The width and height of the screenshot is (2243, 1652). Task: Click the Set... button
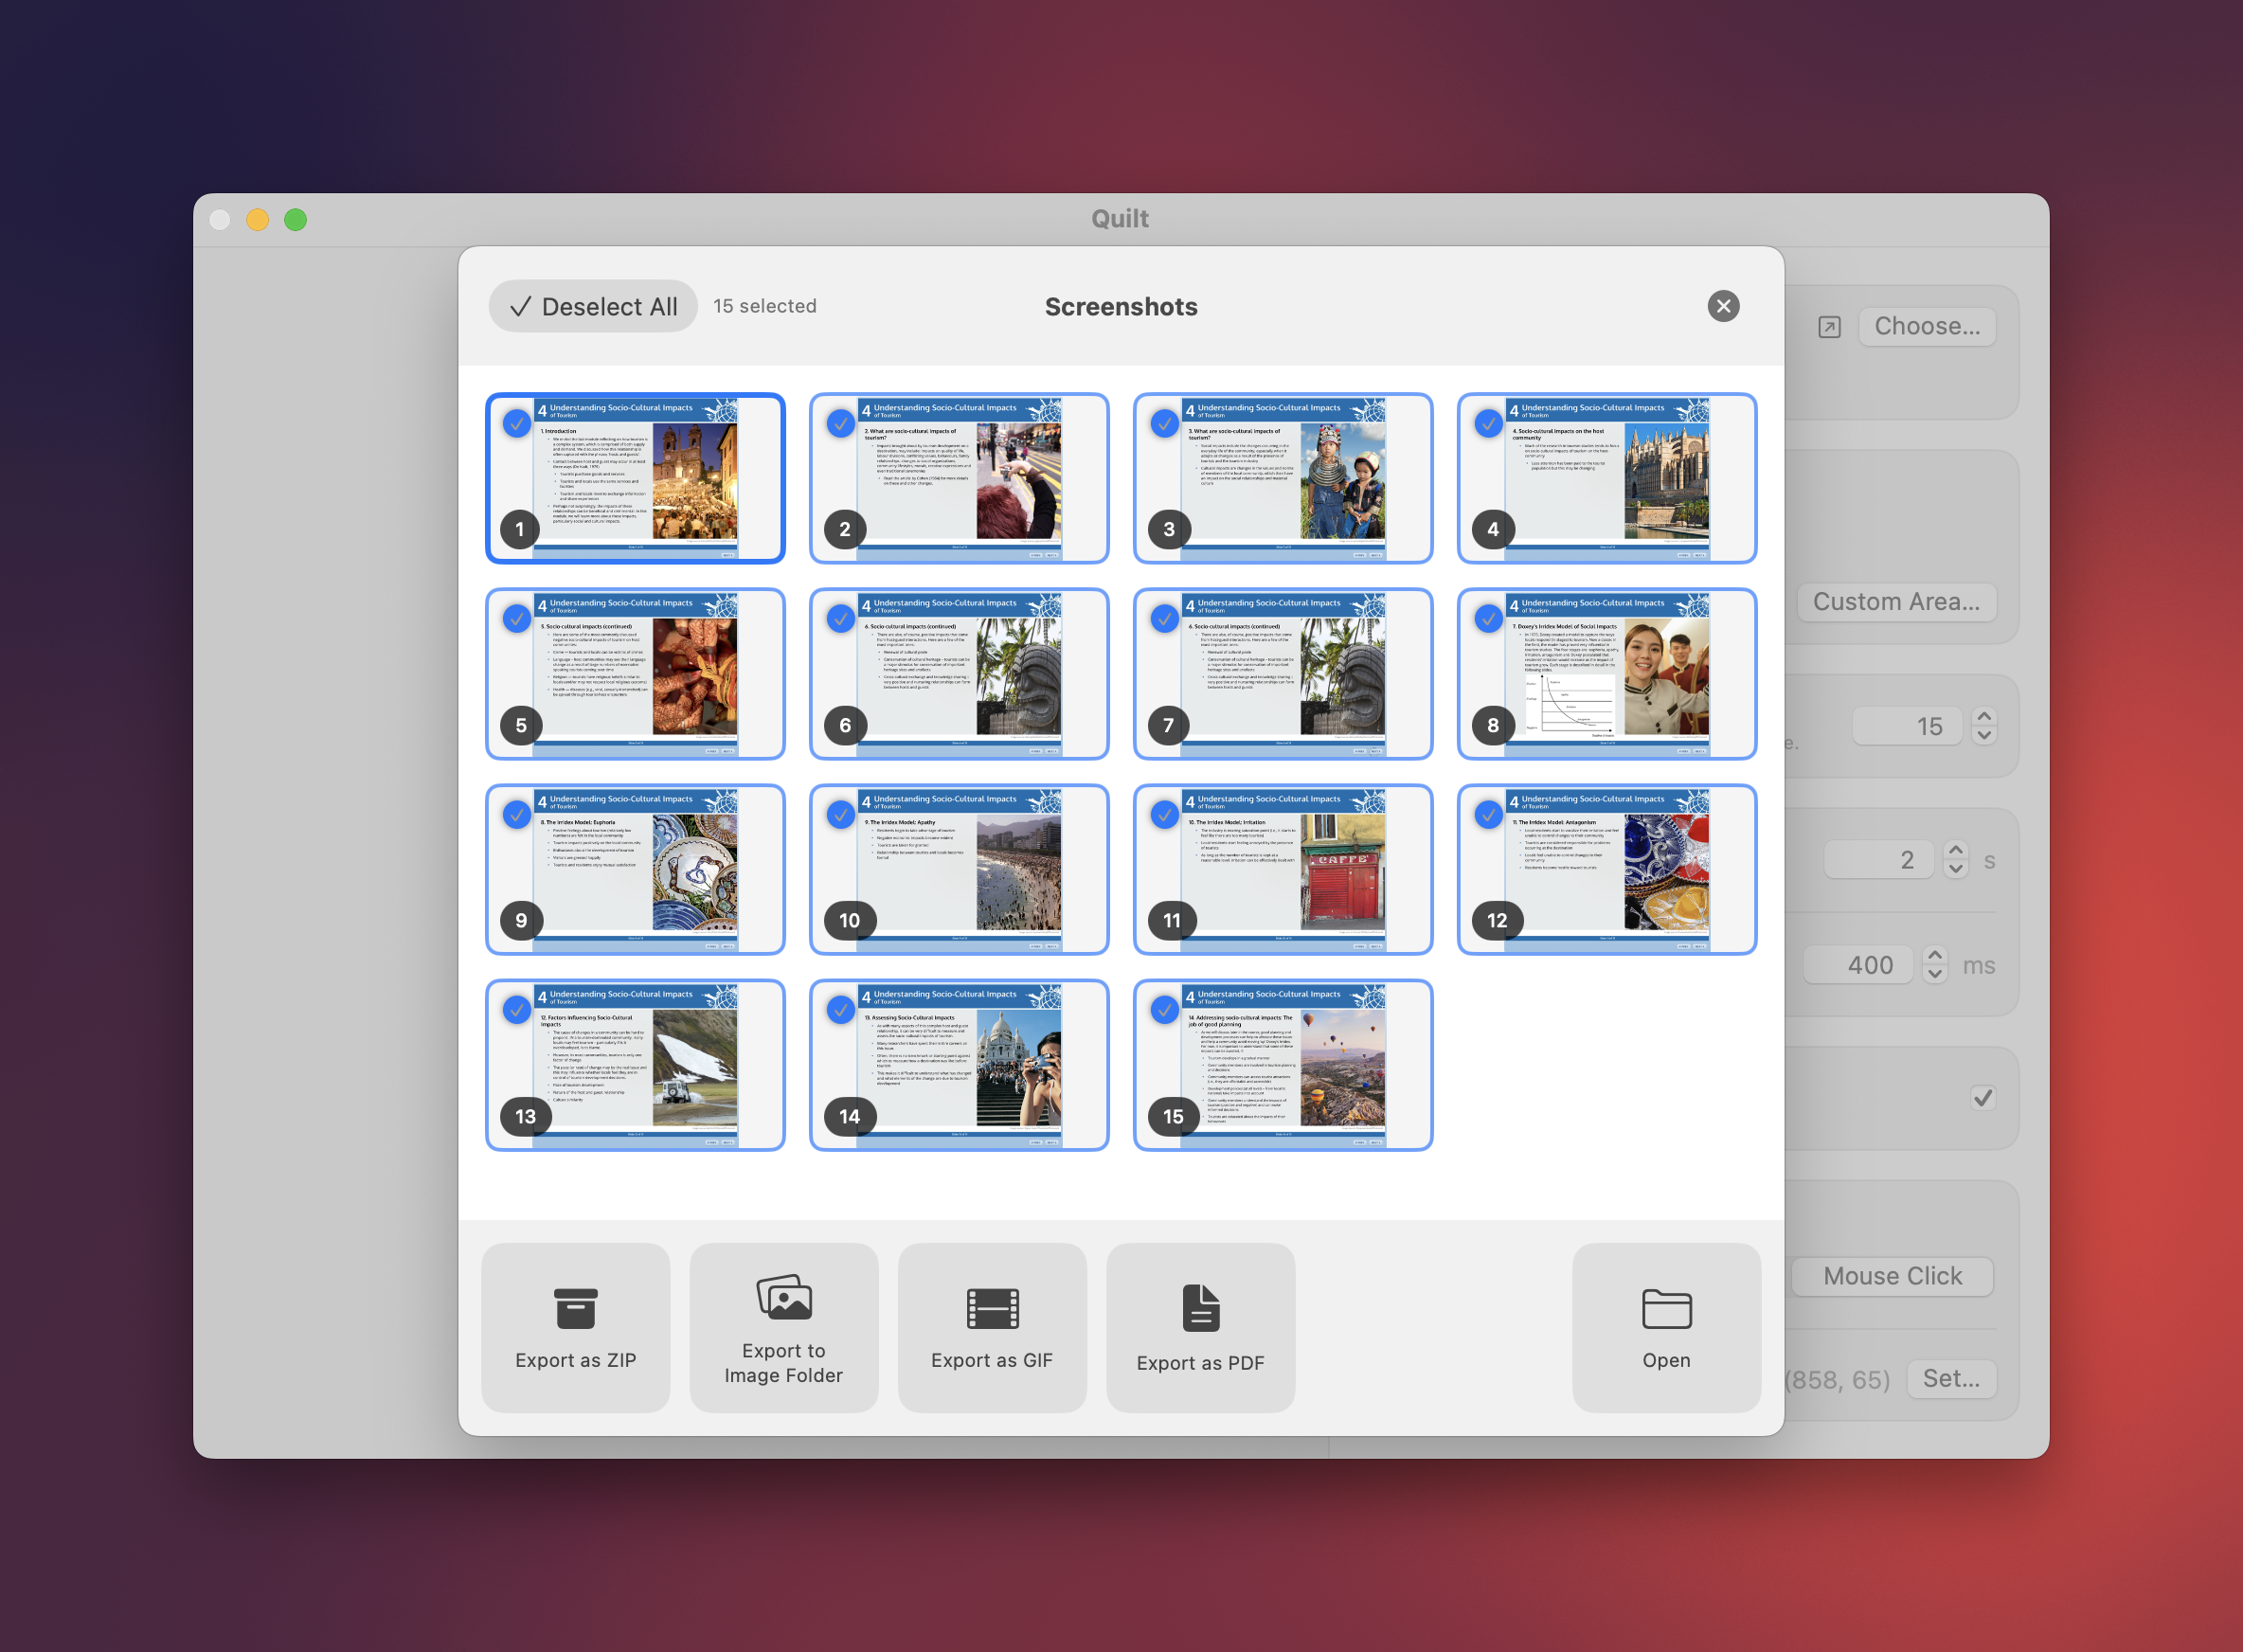click(1951, 1379)
